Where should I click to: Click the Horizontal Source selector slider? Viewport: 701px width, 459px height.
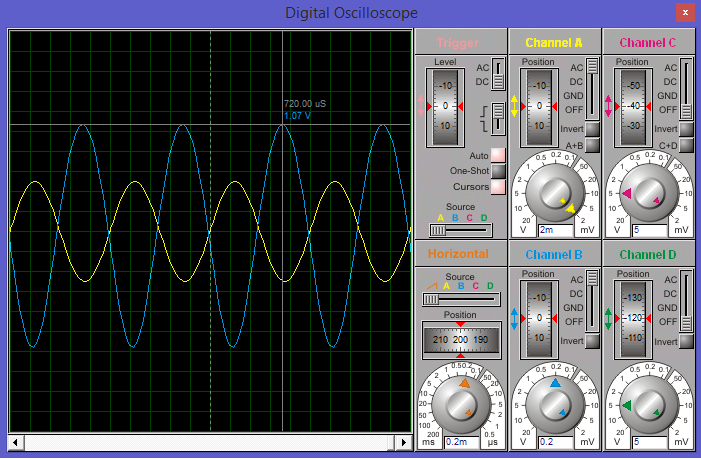[461, 299]
